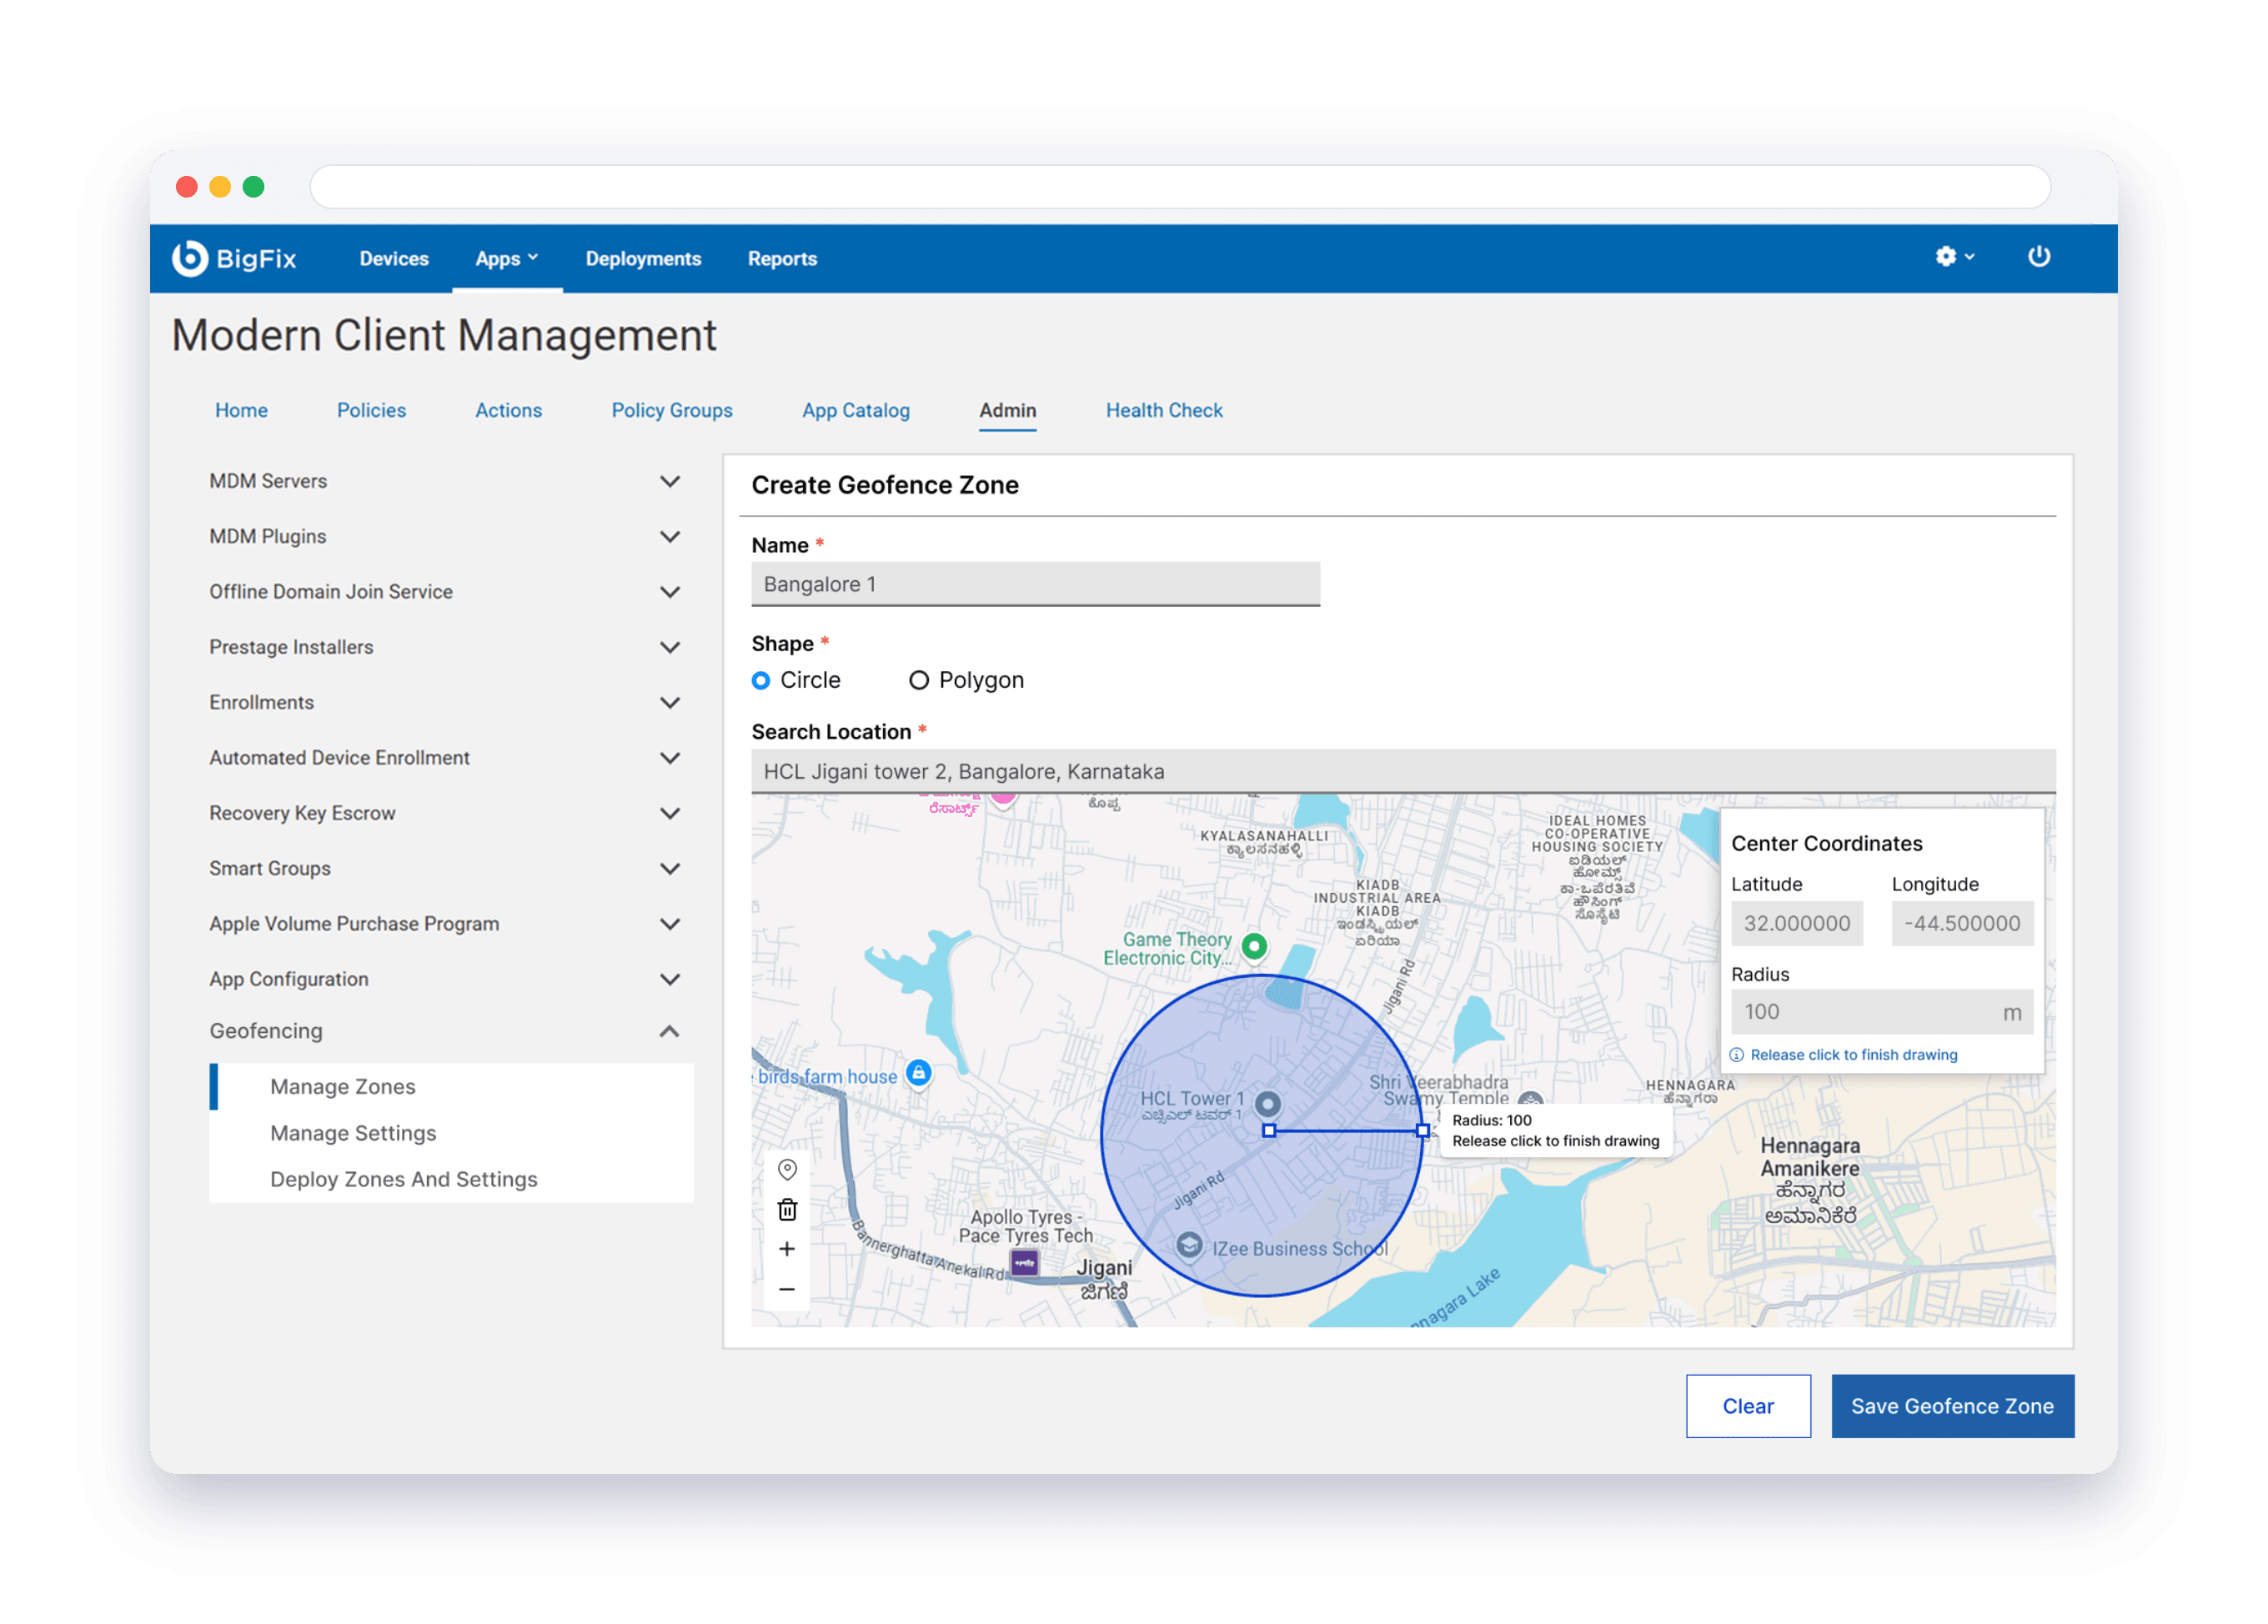Select the Circle shape option
2268x1624 pixels.
(761, 680)
